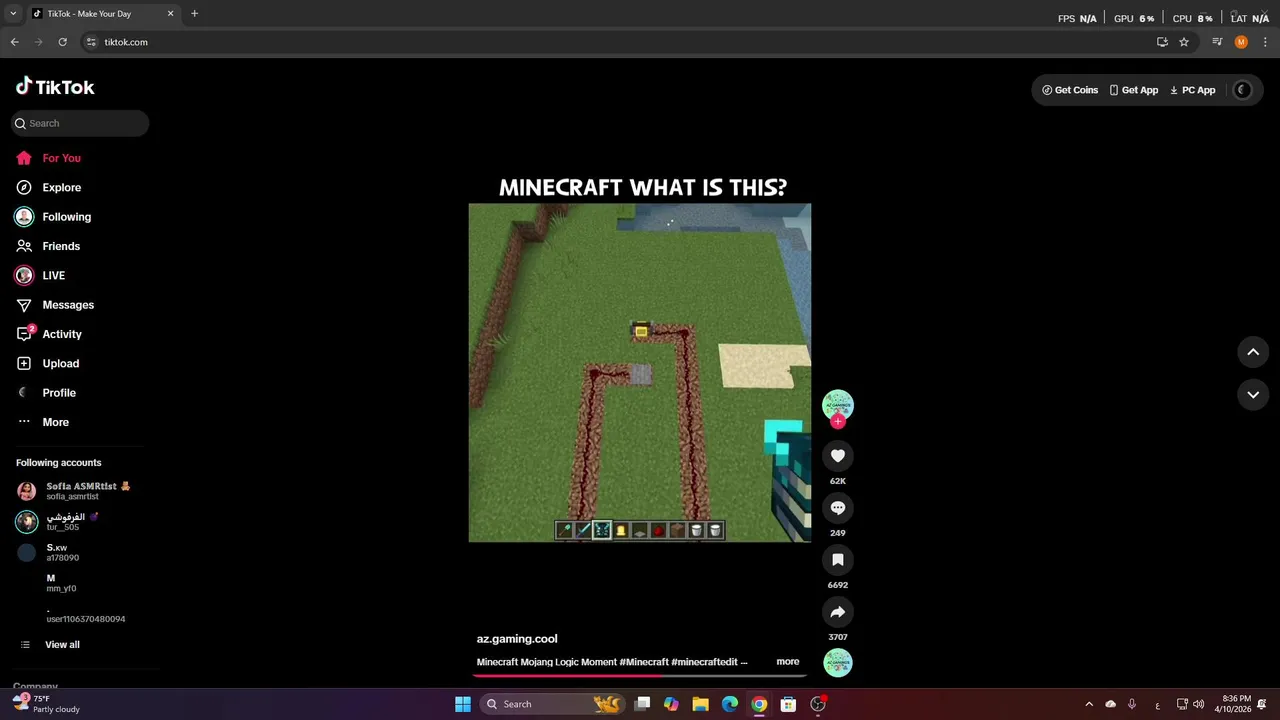Open Sofia ASMRtist's account
The image size is (1280, 720).
click(80, 491)
